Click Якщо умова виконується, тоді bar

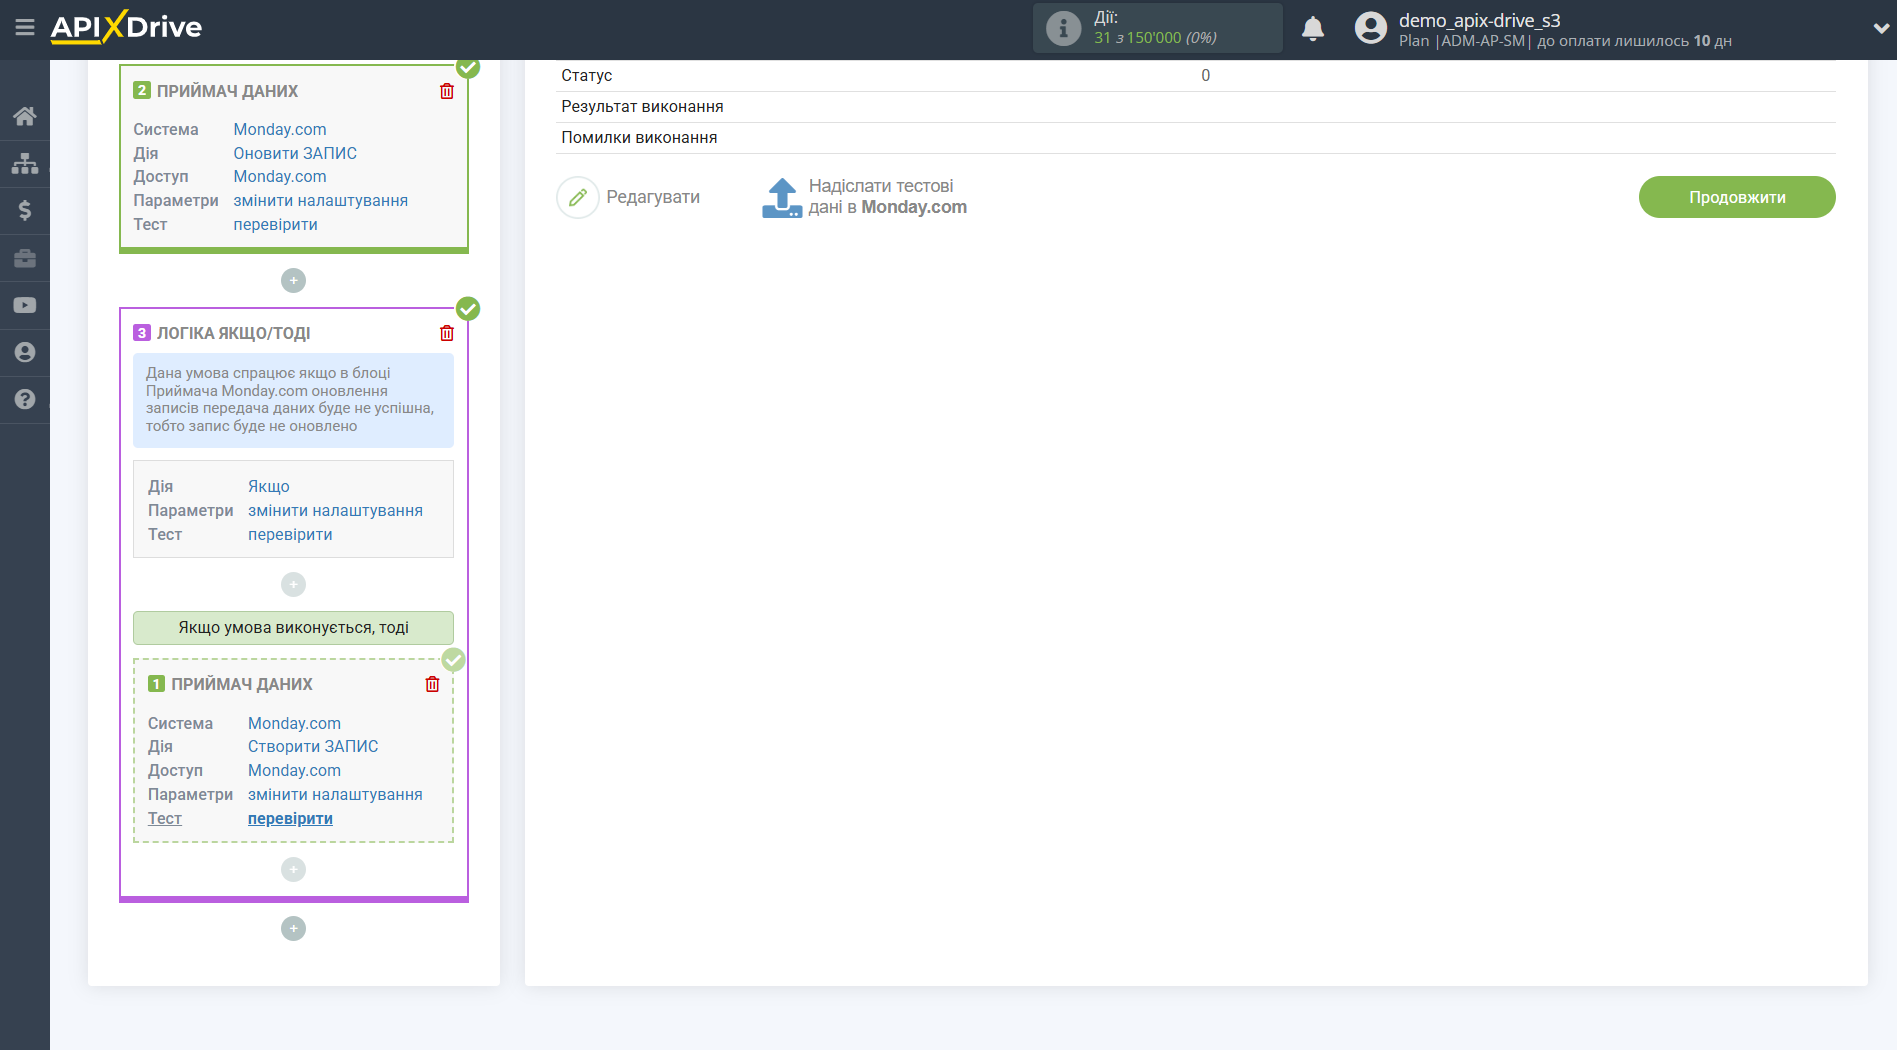click(x=293, y=628)
